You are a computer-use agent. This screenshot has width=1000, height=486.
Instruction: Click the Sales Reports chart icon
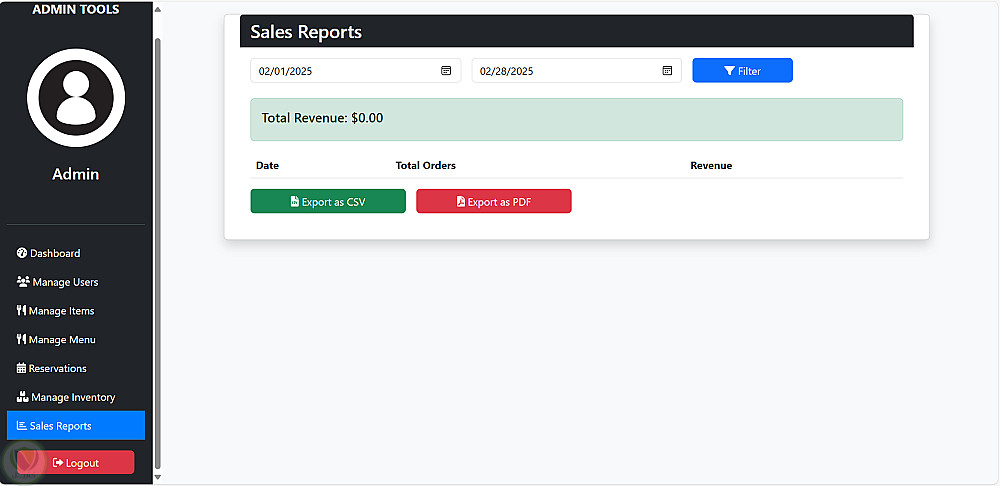pos(22,426)
